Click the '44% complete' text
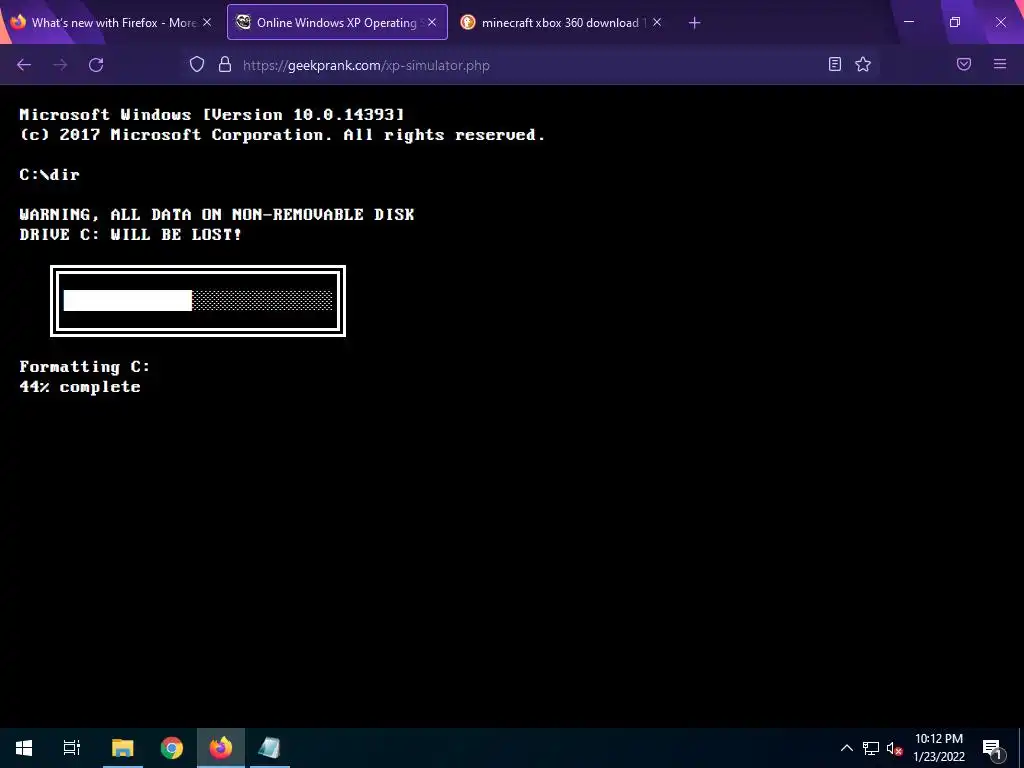 (80, 387)
